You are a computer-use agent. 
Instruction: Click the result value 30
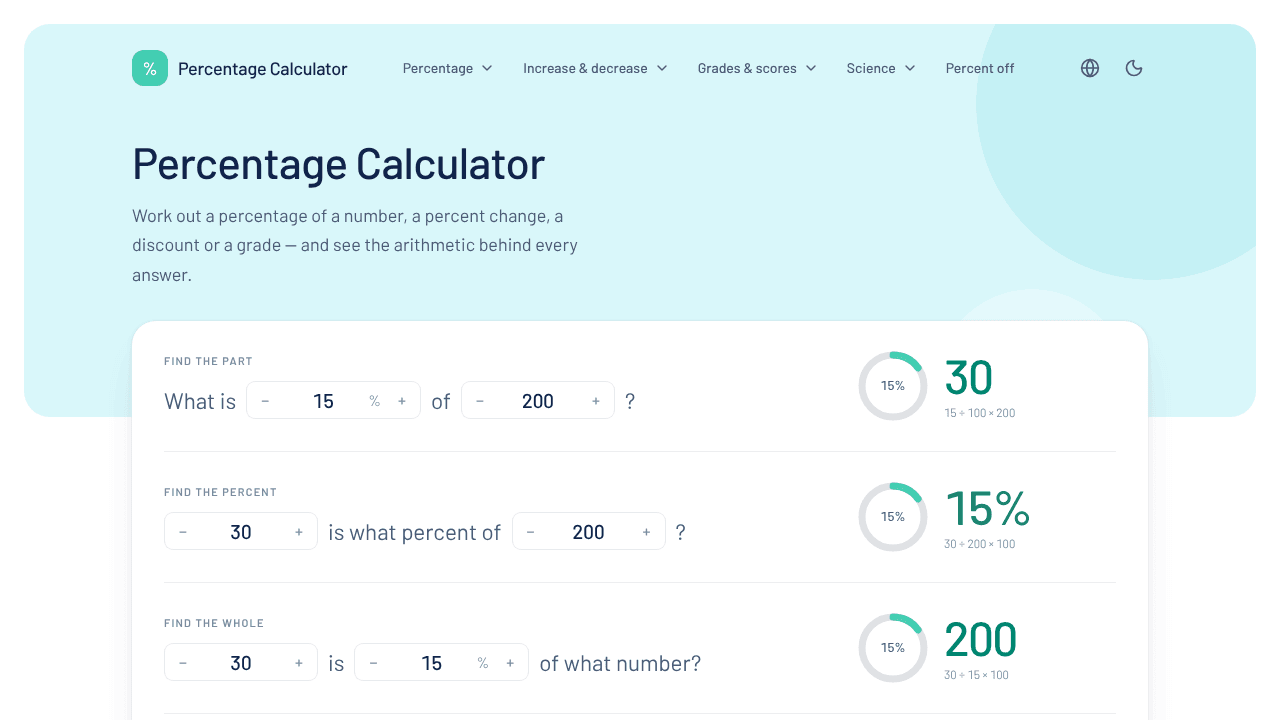coord(968,378)
